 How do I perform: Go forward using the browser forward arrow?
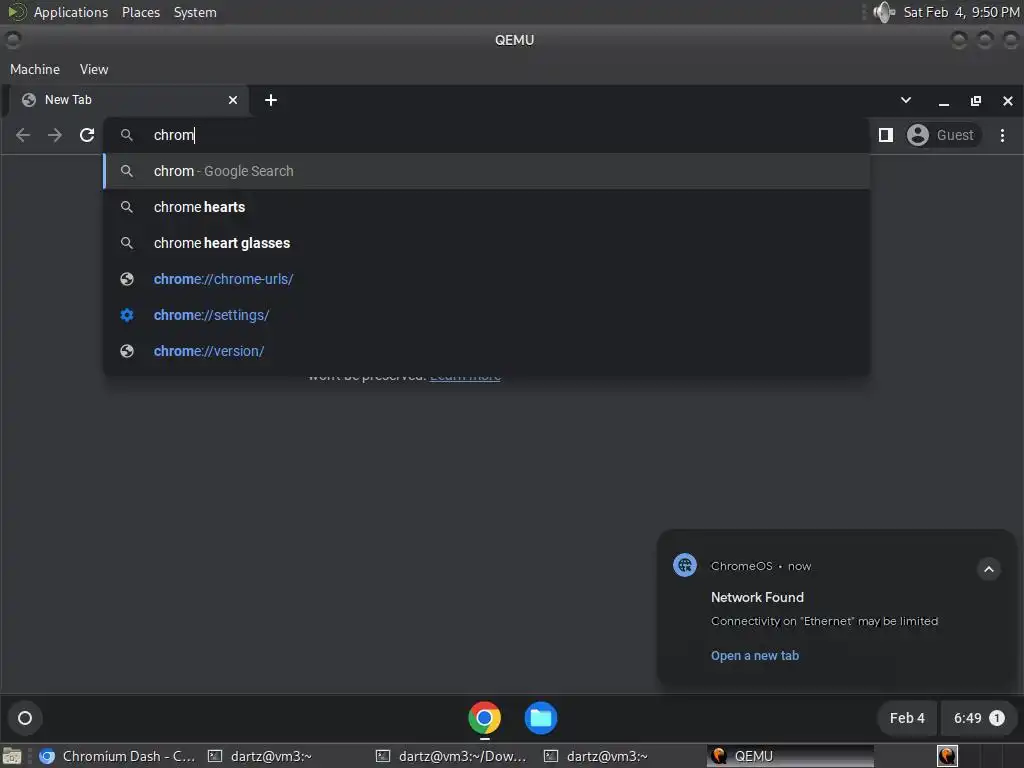coord(55,135)
